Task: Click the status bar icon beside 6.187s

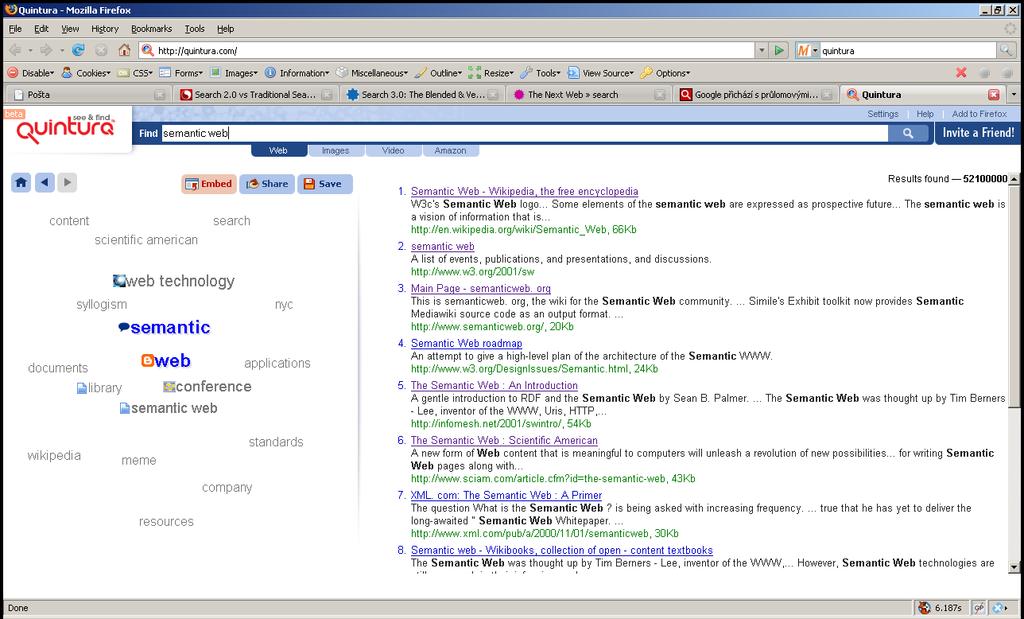Action: [924, 608]
